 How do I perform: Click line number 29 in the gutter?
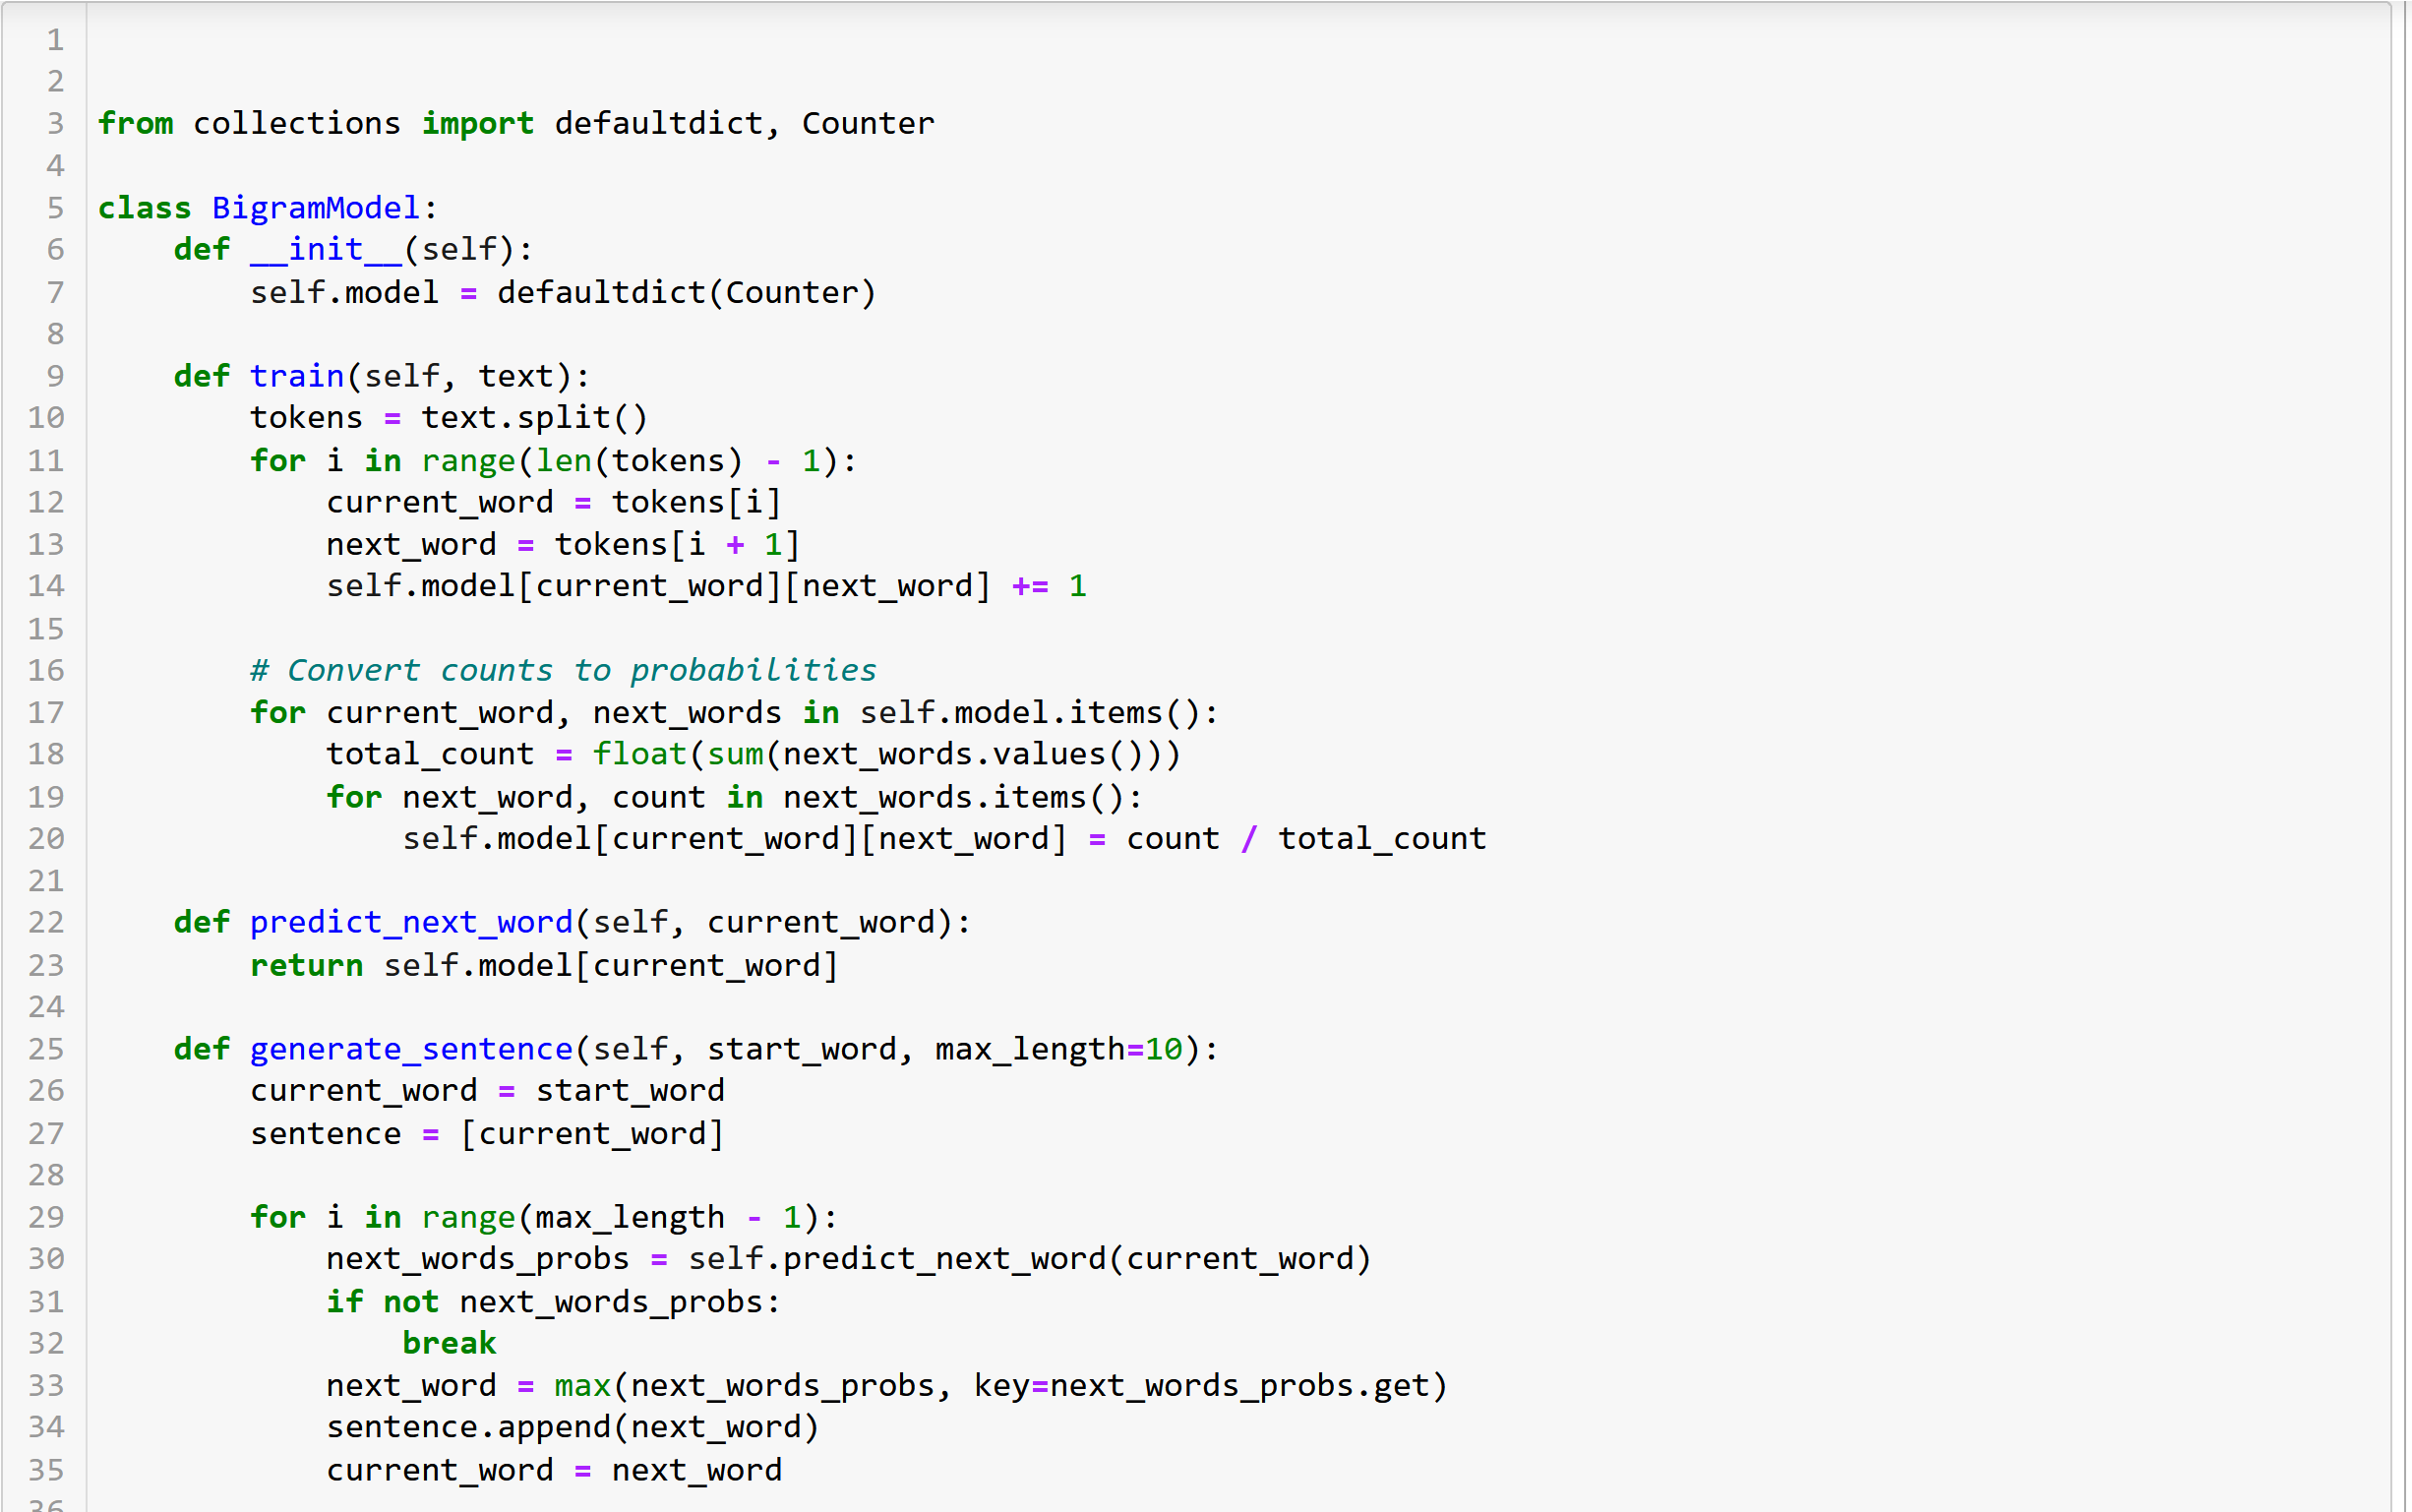pyautogui.click(x=46, y=1217)
